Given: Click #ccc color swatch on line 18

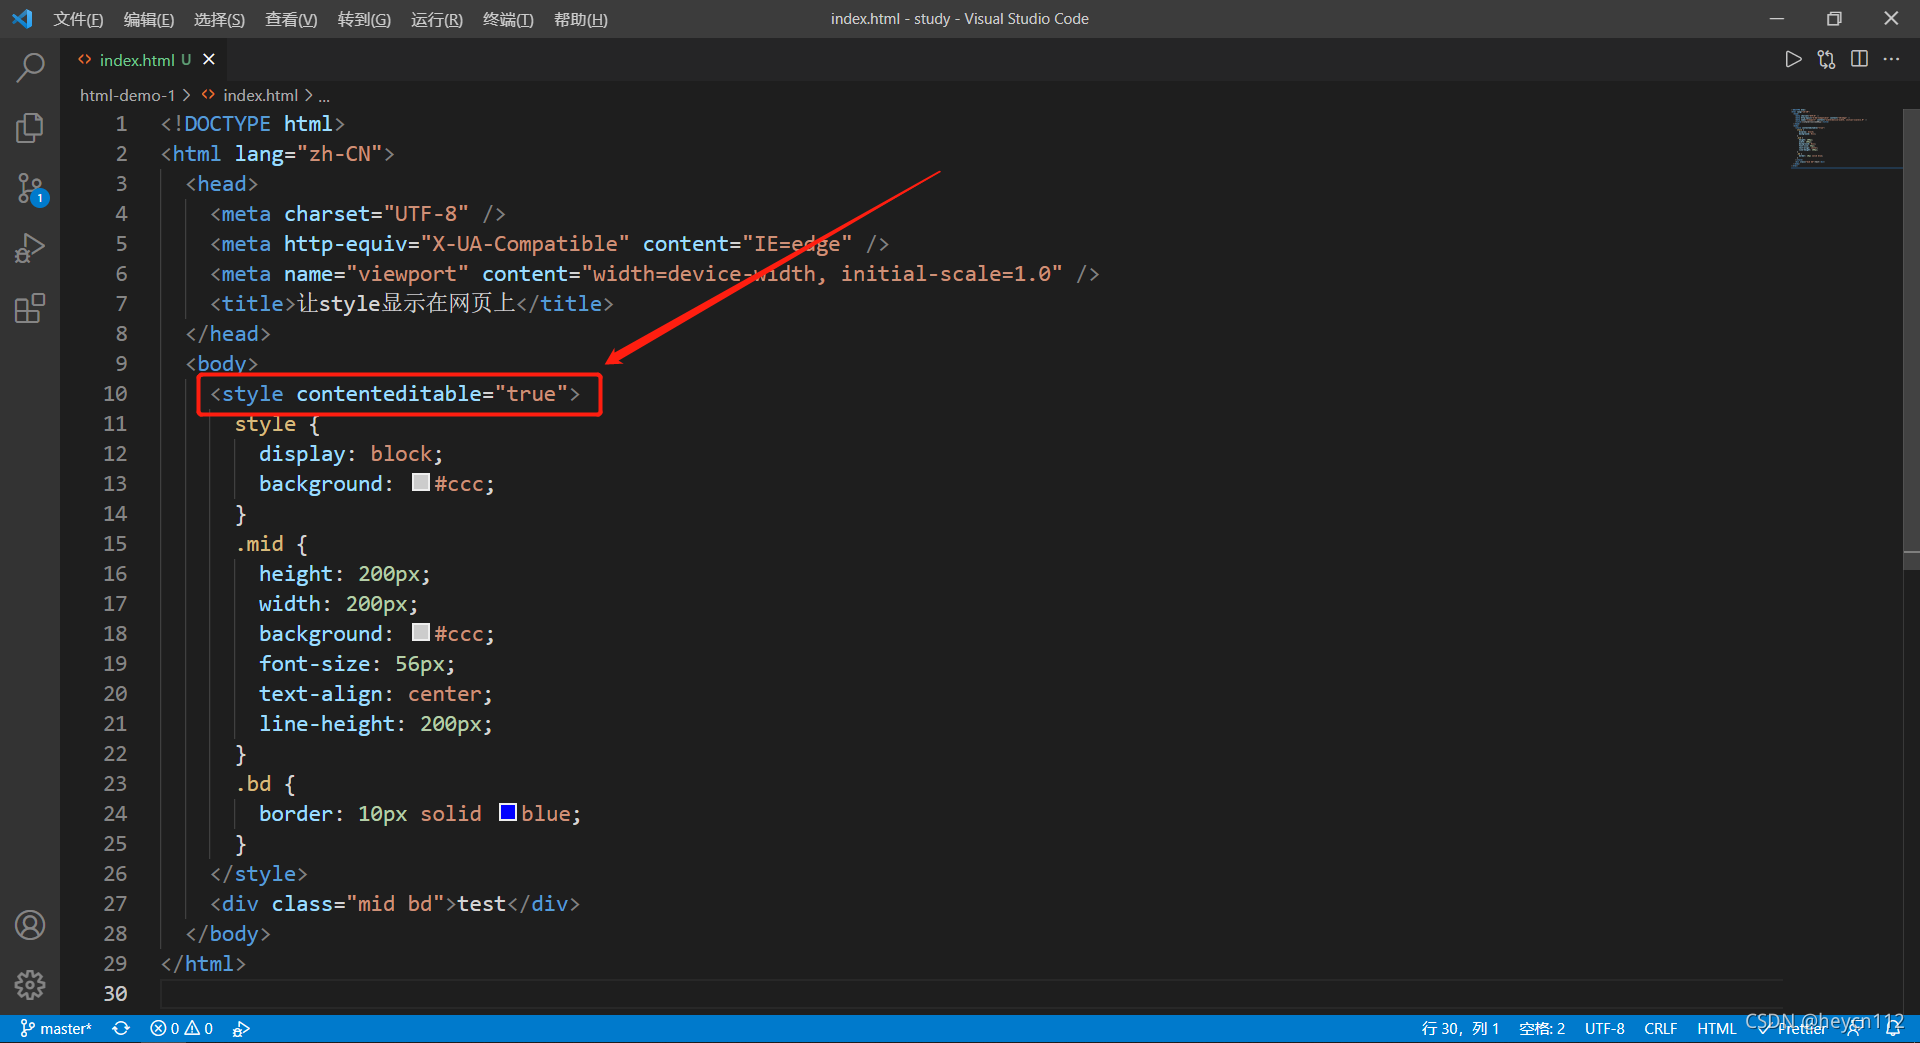Looking at the screenshot, I should coord(421,633).
